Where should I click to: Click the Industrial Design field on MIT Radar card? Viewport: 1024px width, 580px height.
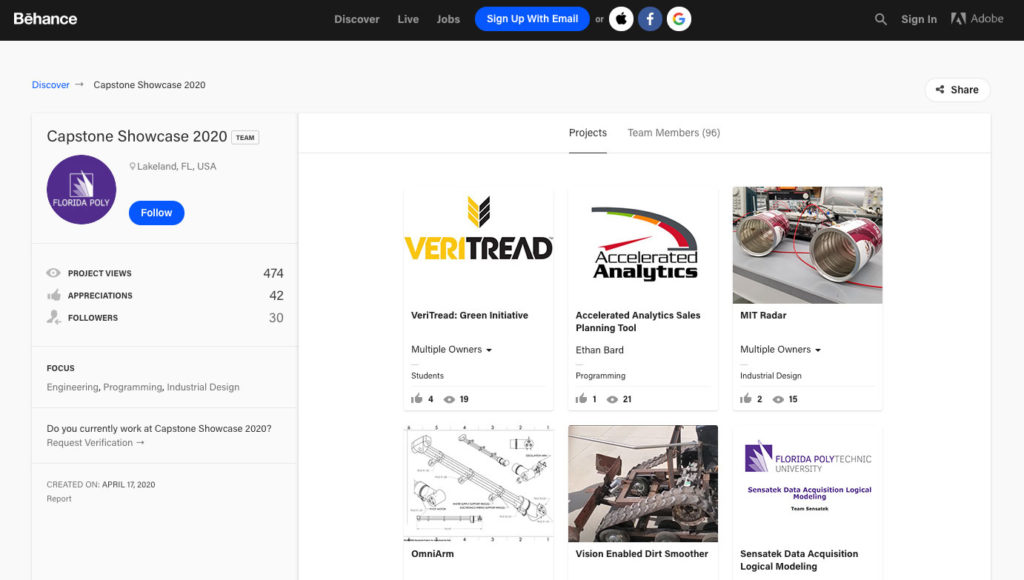click(771, 376)
